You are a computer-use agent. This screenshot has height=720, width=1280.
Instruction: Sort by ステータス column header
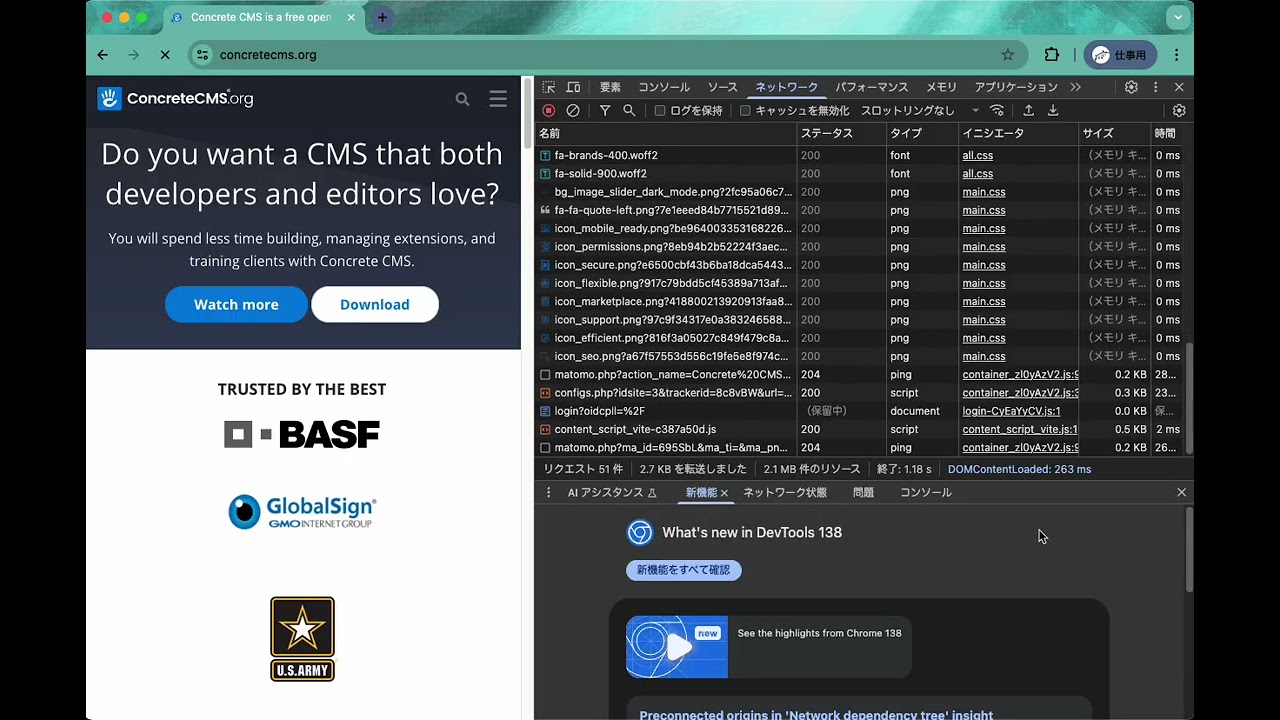click(x=841, y=133)
